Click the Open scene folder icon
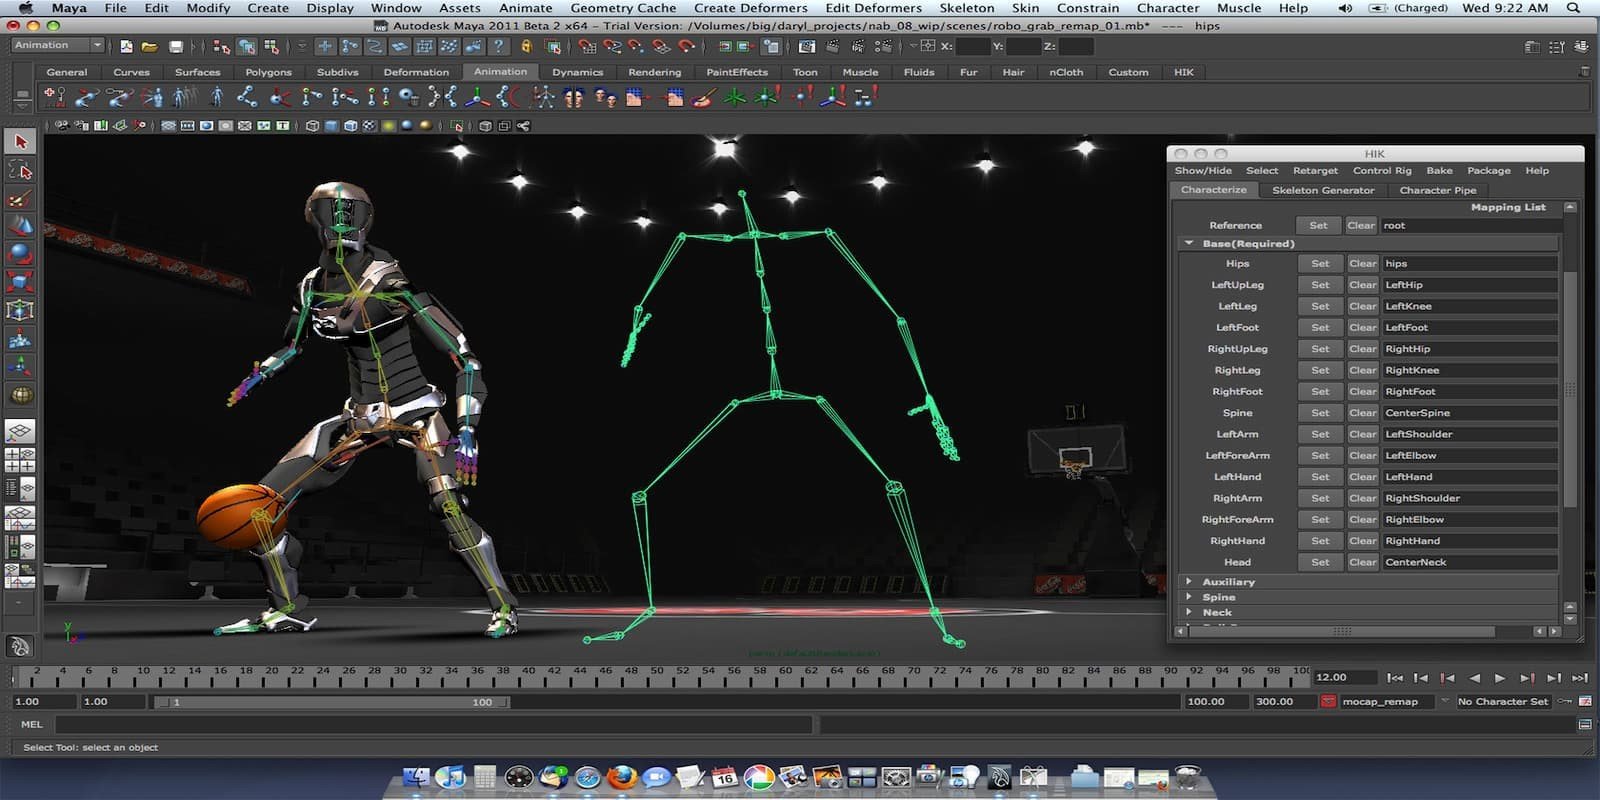 149,46
